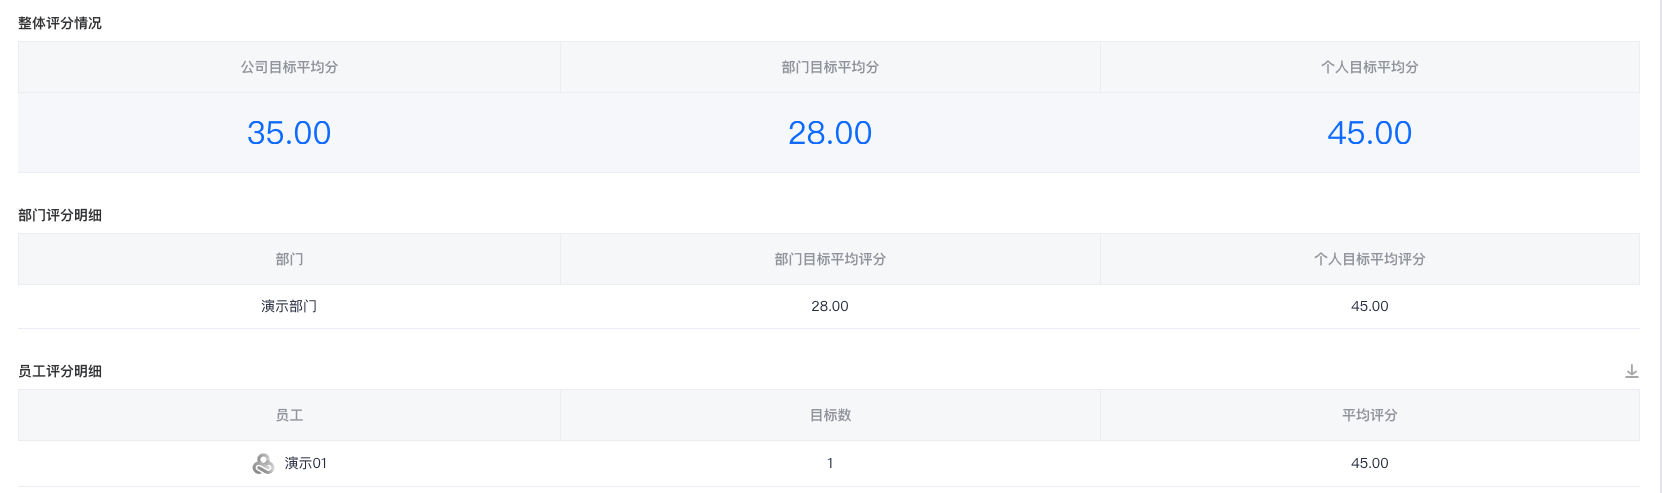Select the personal score 45.00 in blue
The width and height of the screenshot is (1662, 493).
1370,133
